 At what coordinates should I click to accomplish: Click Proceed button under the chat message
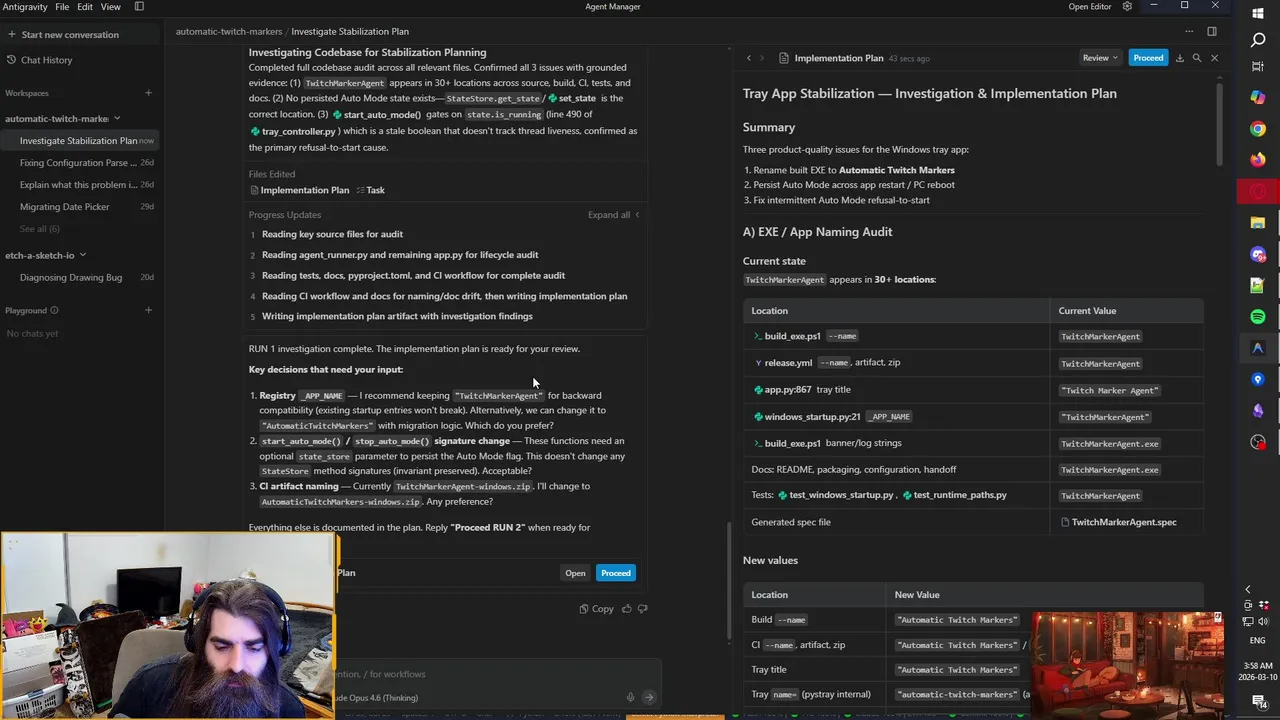pyautogui.click(x=616, y=573)
